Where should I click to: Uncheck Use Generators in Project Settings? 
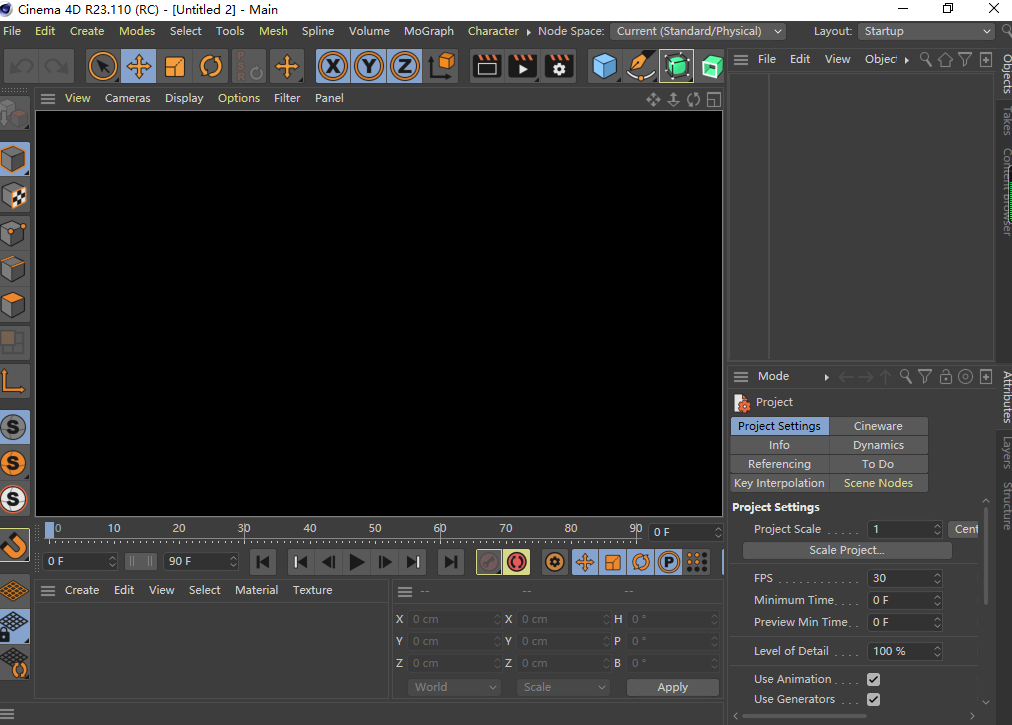[x=873, y=699]
